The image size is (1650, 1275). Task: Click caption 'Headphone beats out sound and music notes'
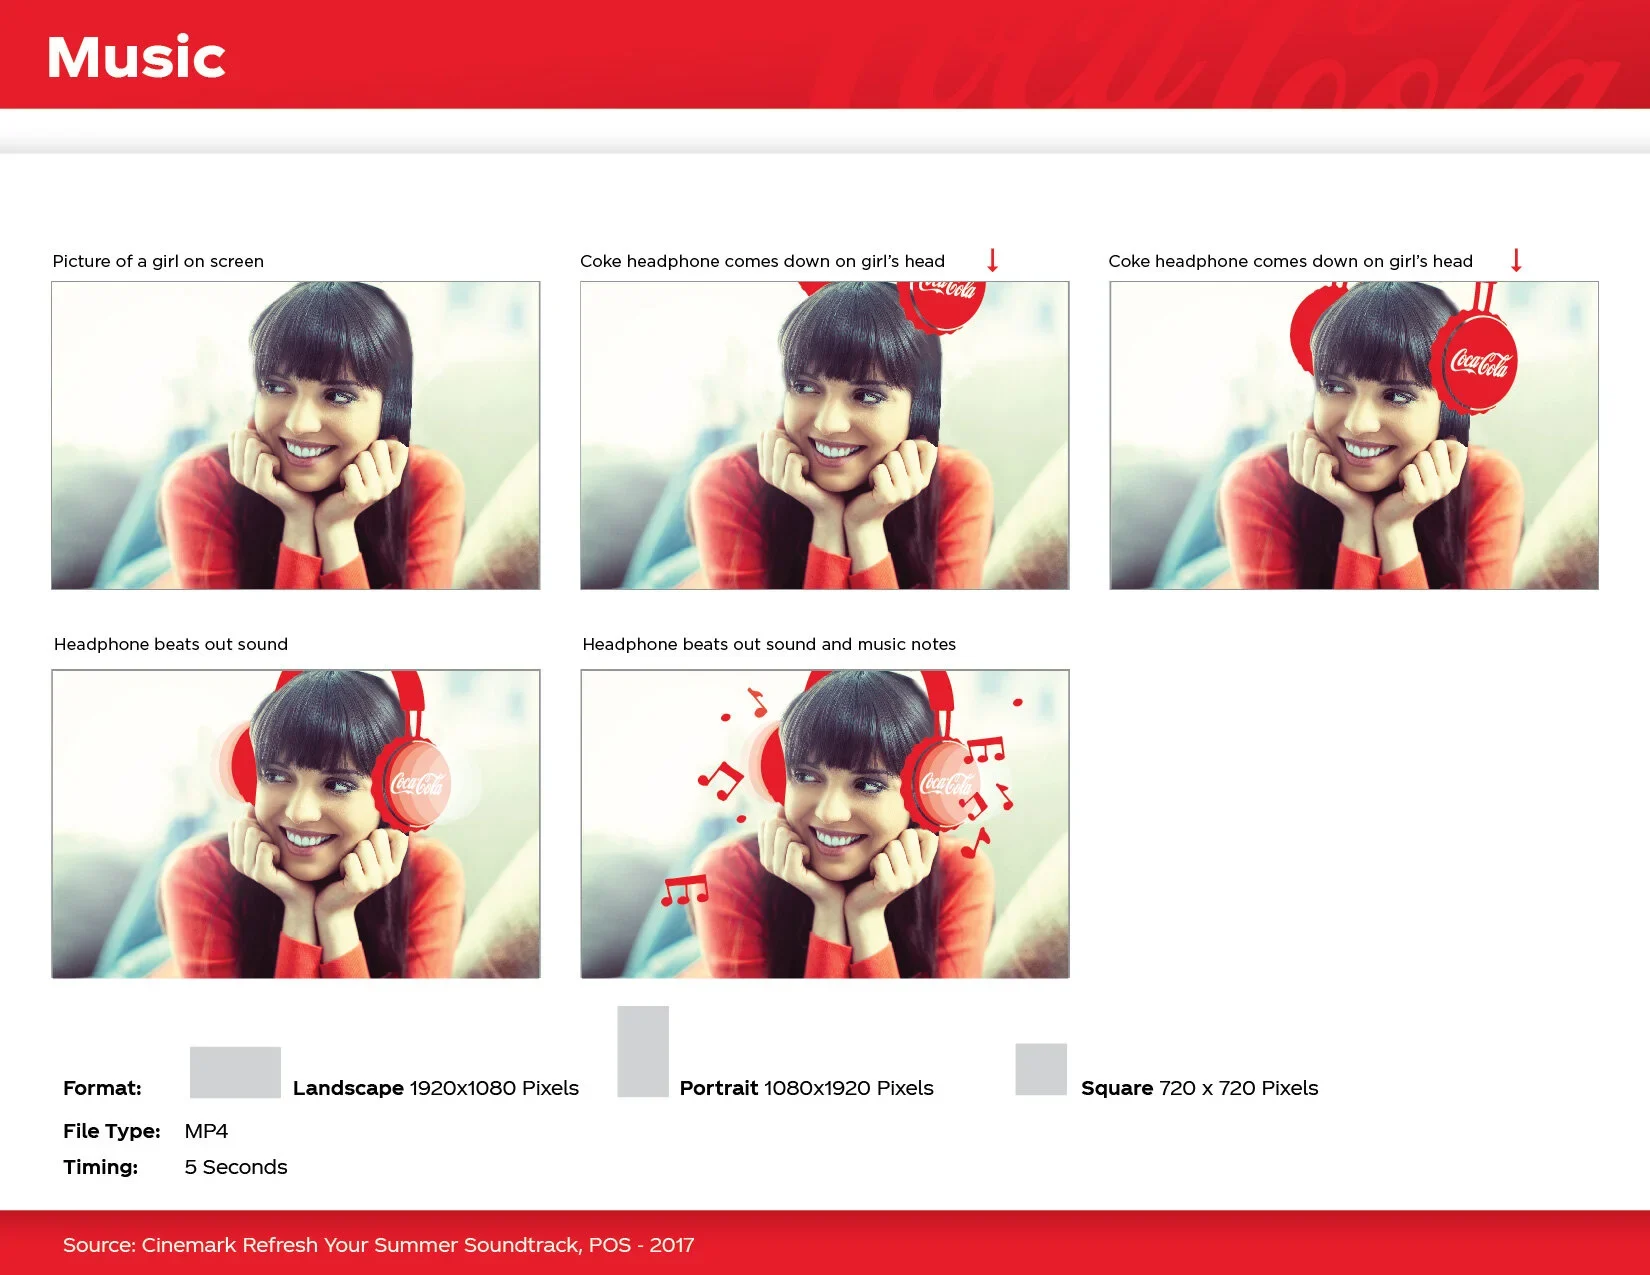769,644
